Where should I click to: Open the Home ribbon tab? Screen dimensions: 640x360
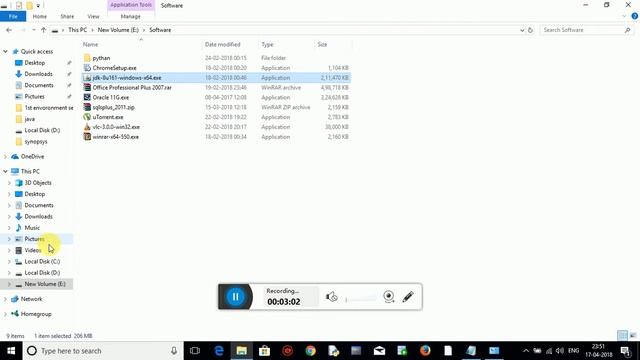coord(40,16)
